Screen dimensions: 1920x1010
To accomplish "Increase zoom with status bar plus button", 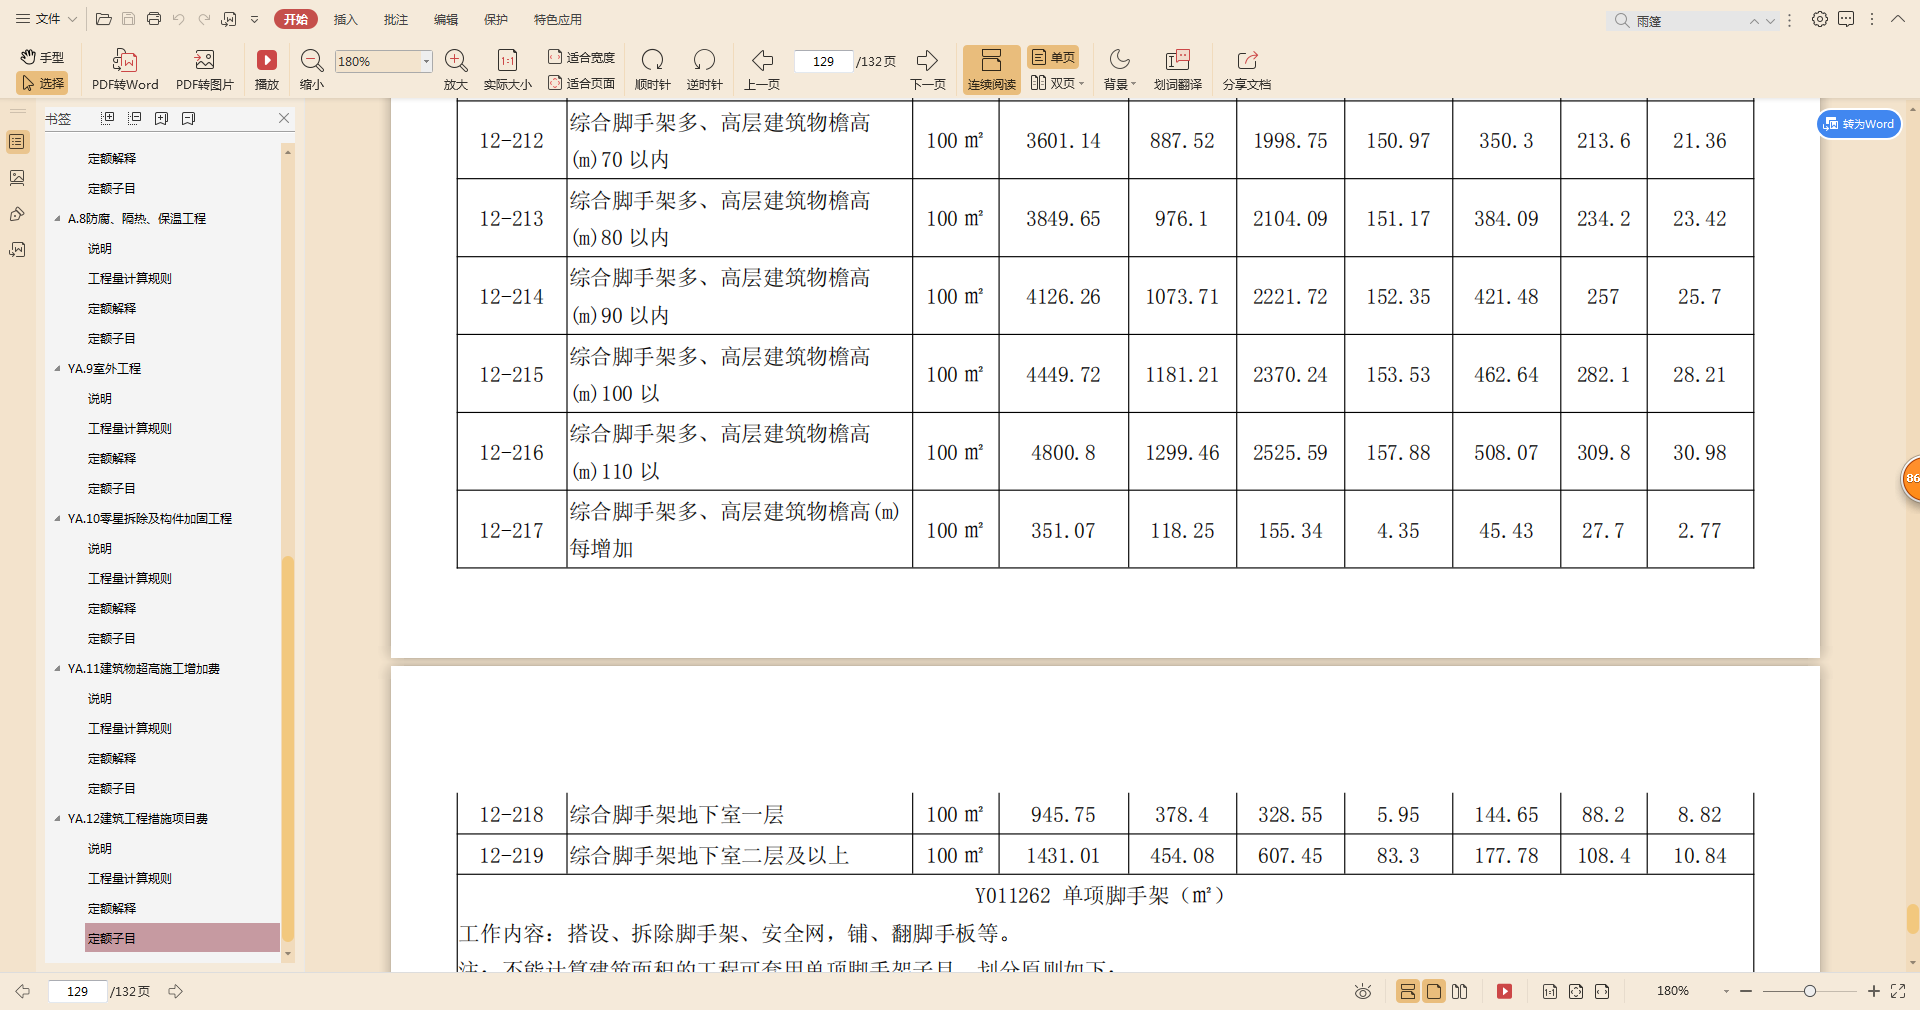I will click(x=1873, y=991).
